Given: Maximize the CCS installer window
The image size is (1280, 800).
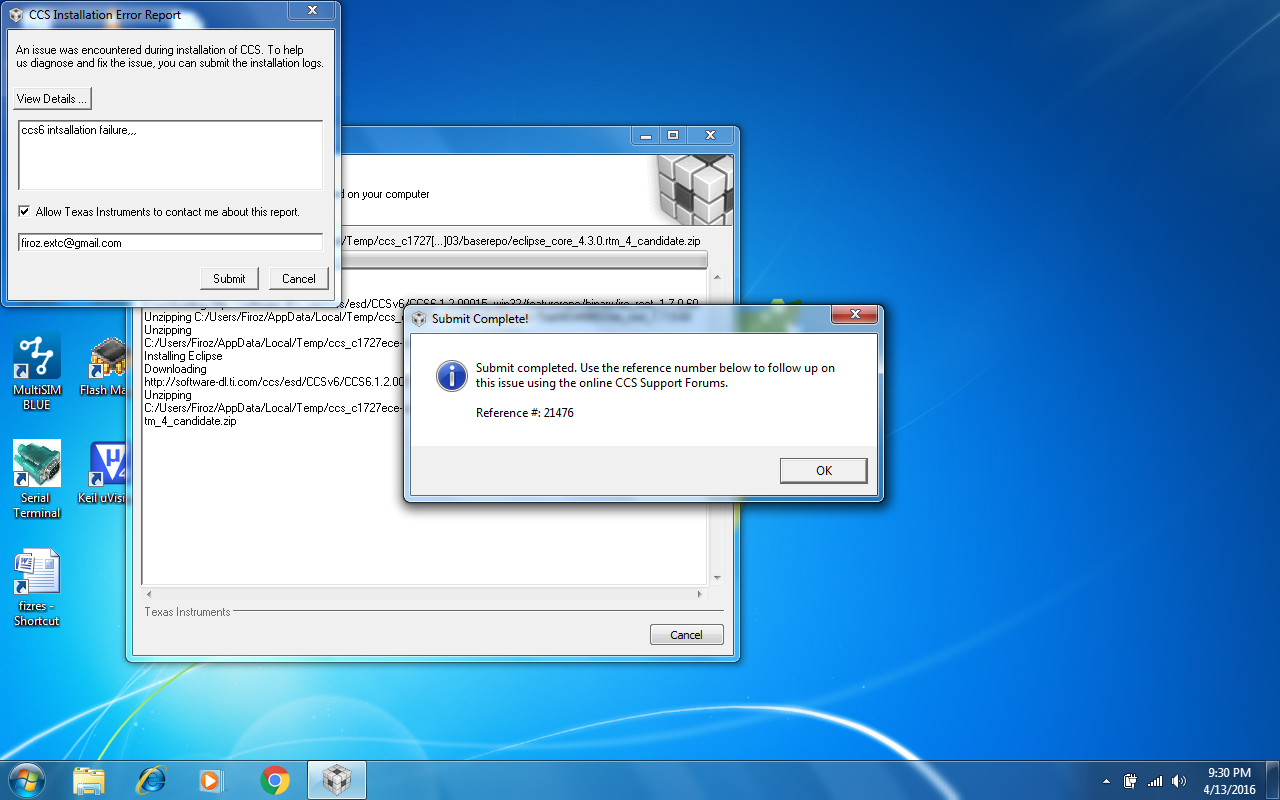Looking at the screenshot, I should pyautogui.click(x=672, y=135).
